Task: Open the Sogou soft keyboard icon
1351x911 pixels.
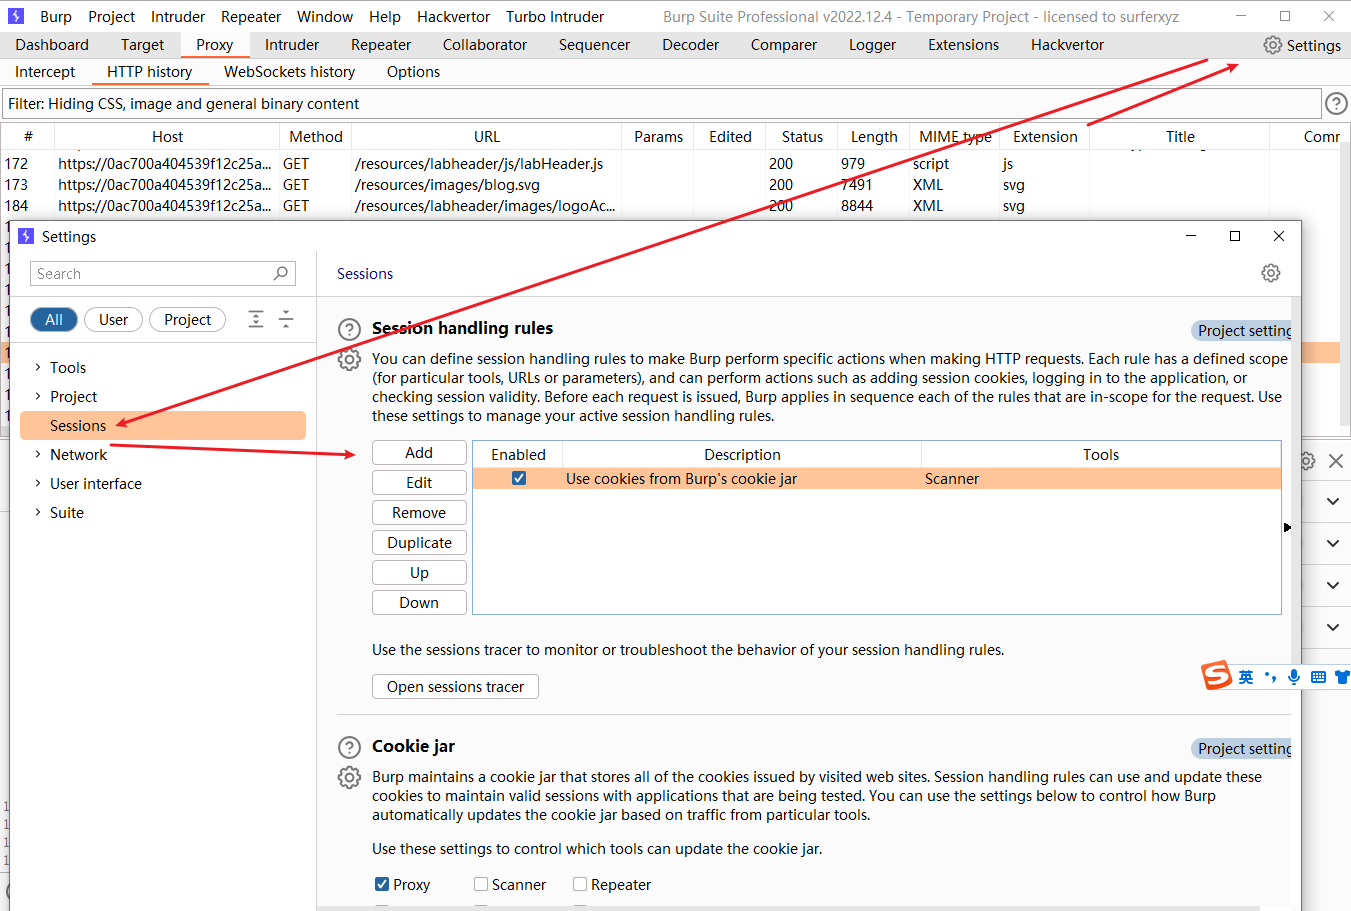Action: tap(1318, 677)
